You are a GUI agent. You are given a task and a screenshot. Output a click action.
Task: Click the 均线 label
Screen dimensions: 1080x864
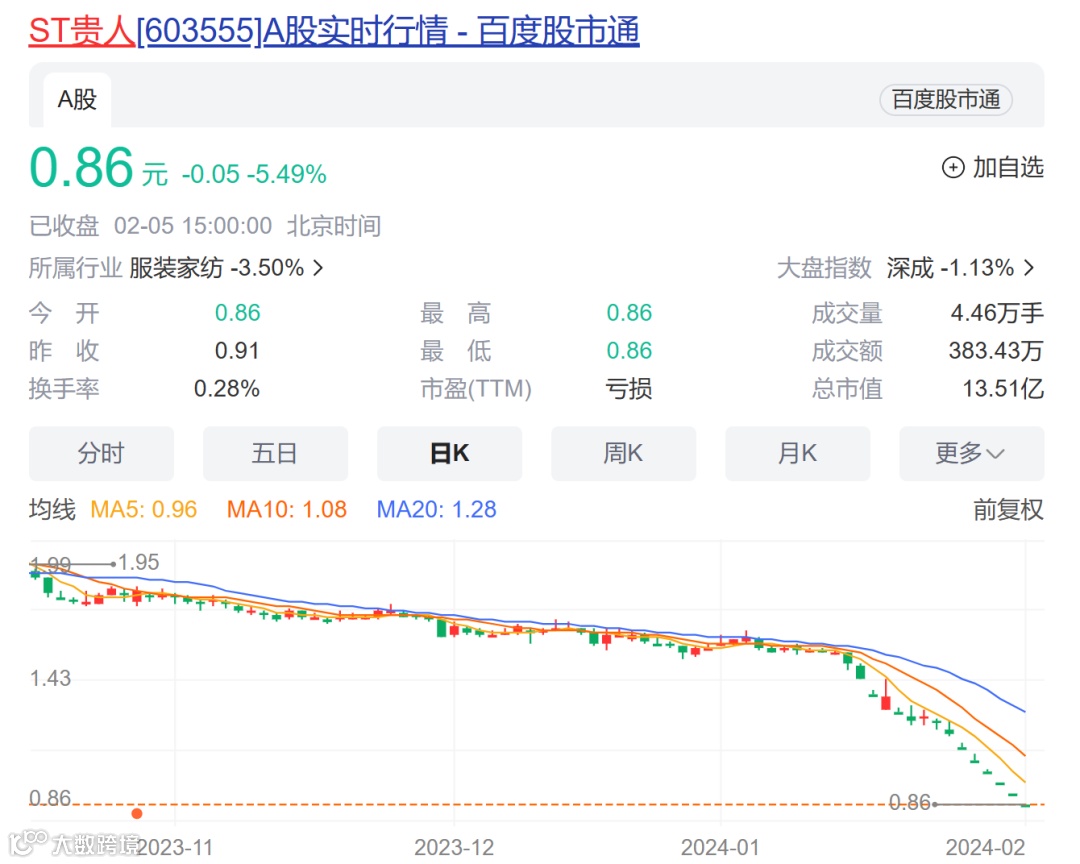[52, 510]
